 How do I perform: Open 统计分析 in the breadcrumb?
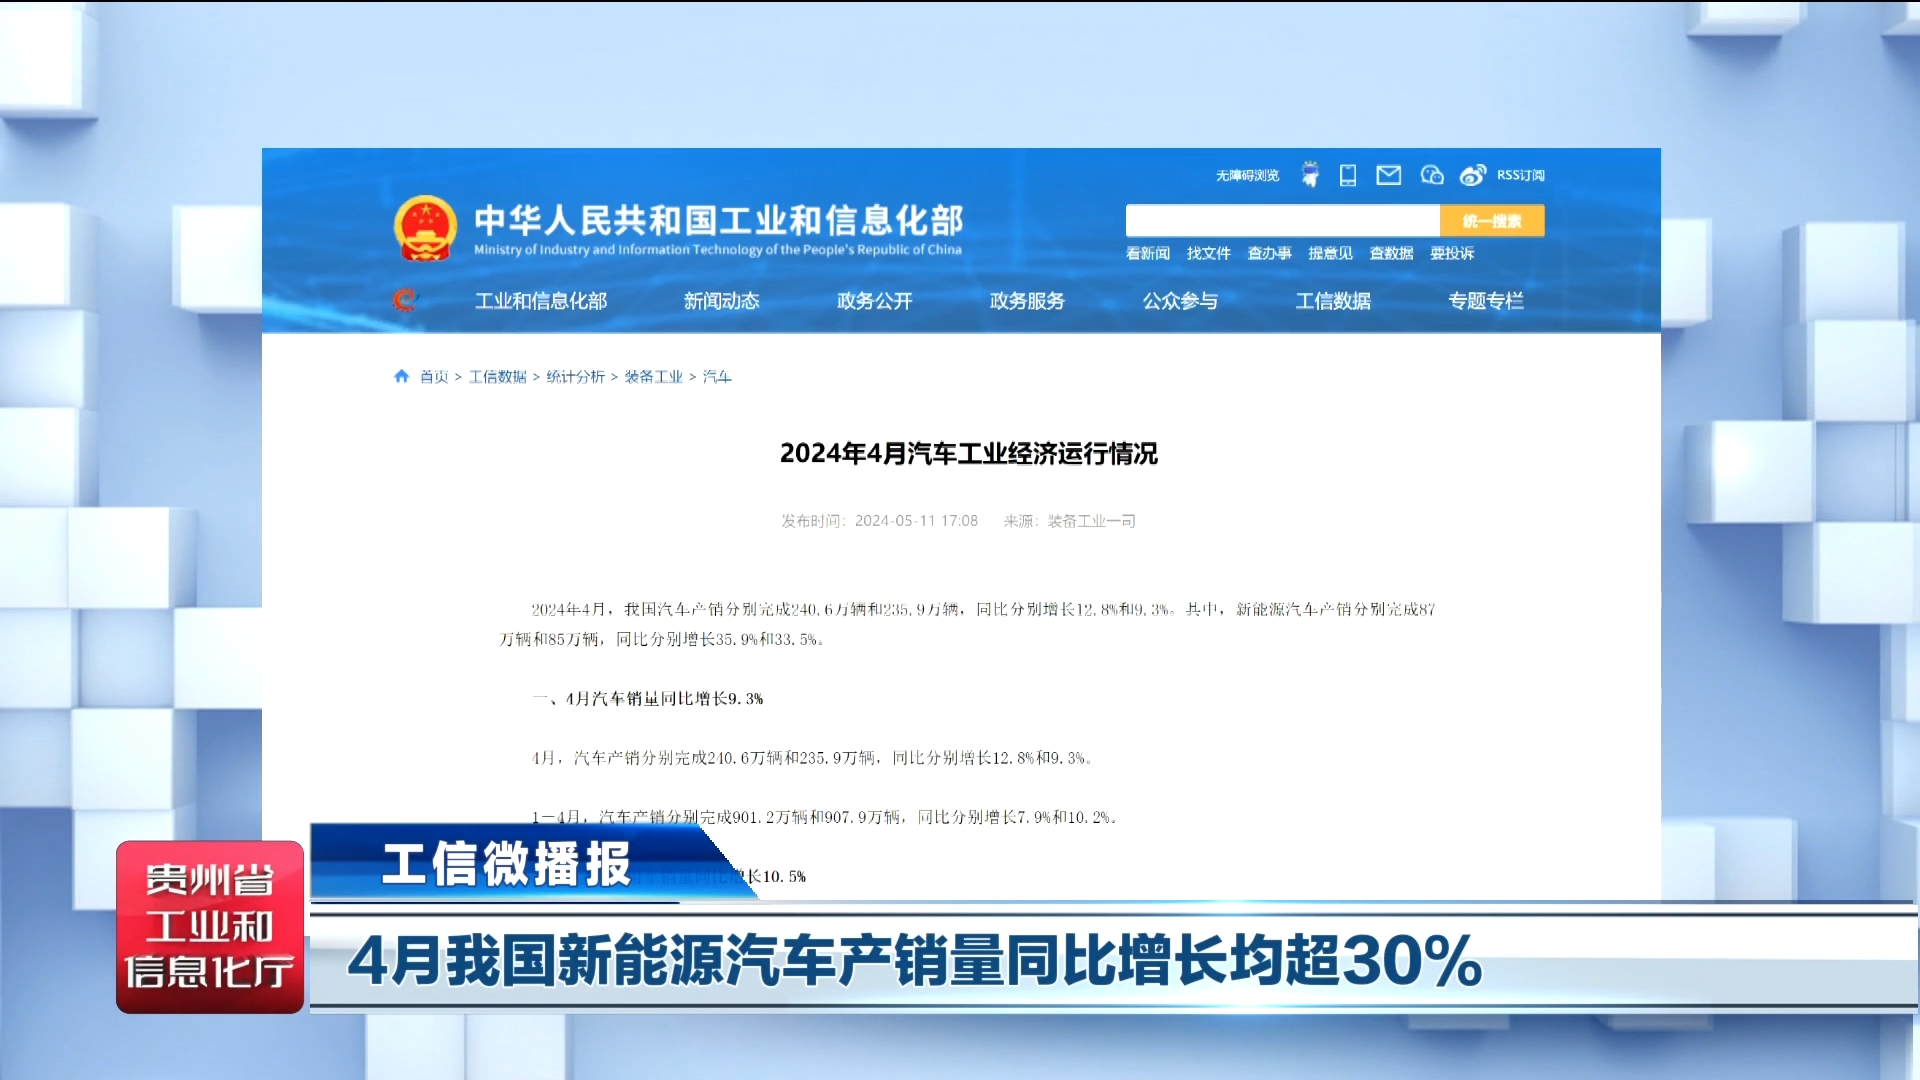(575, 376)
